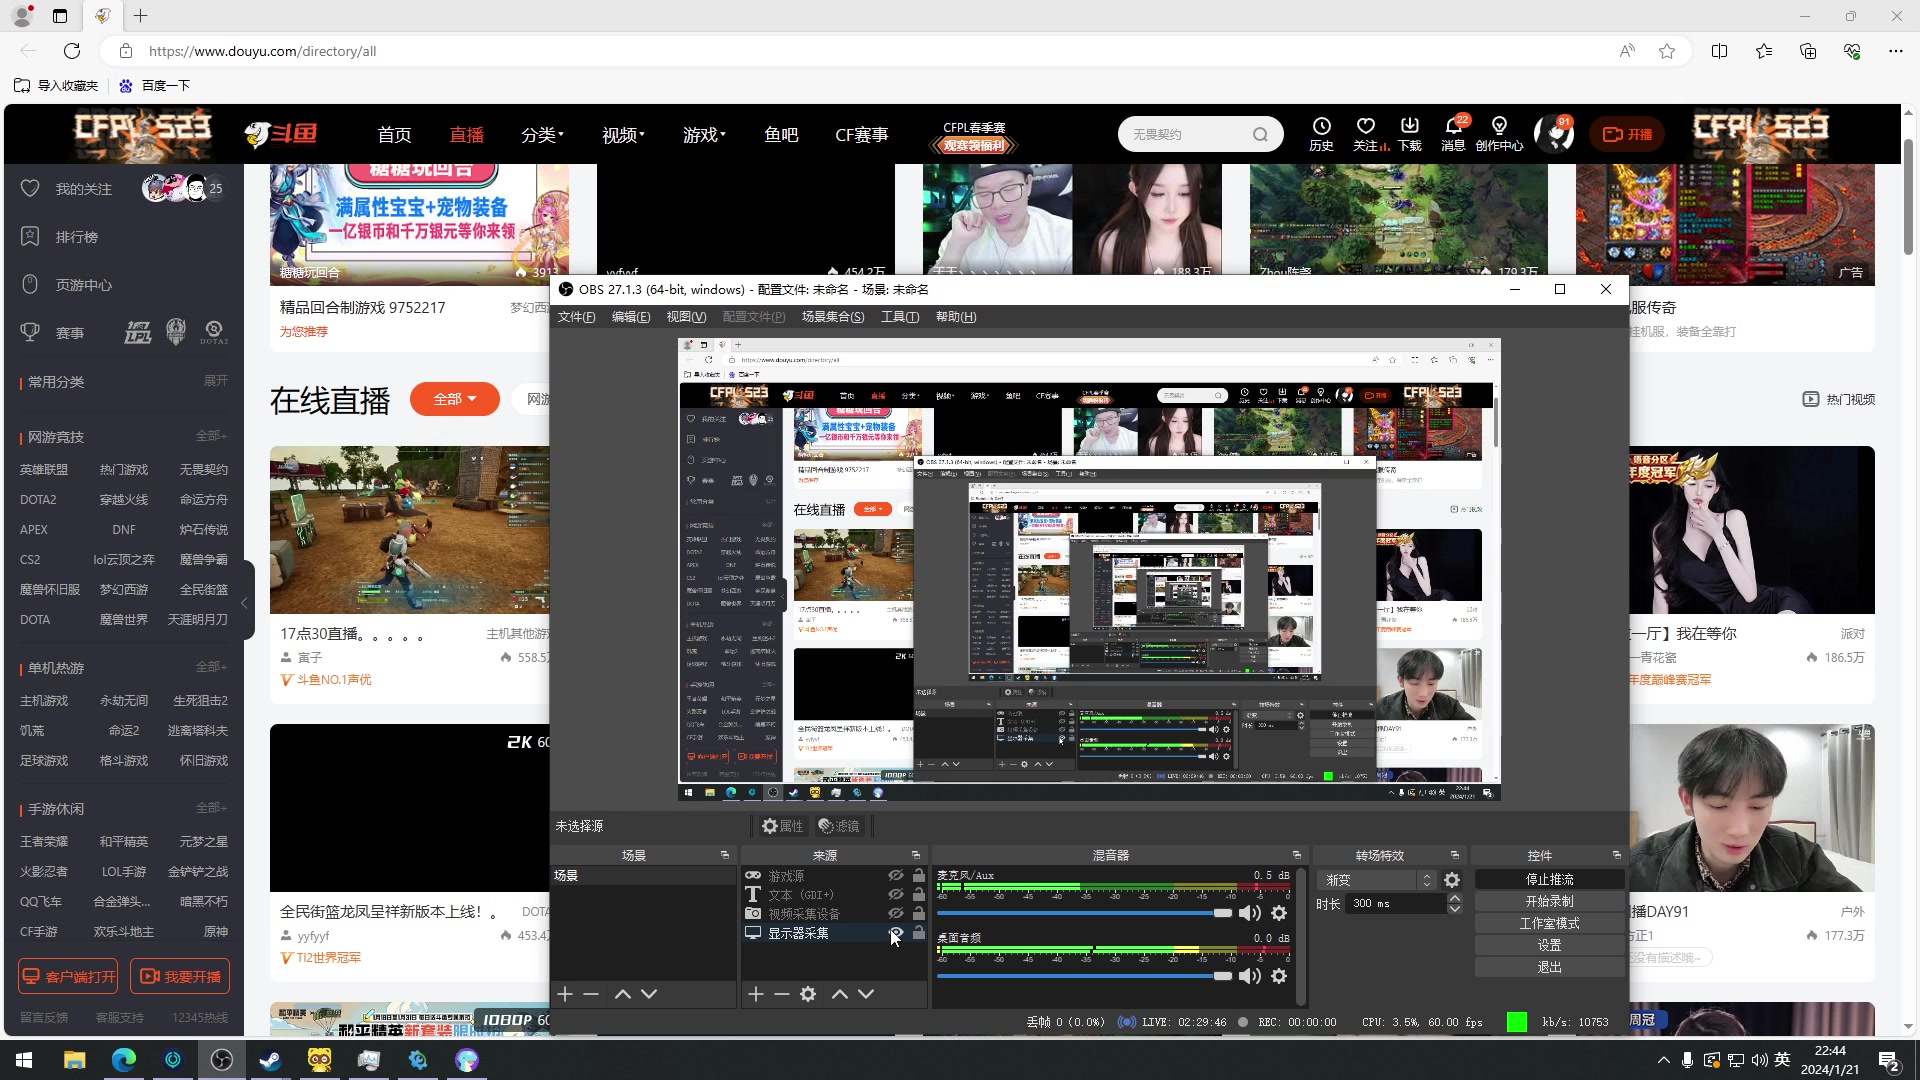Click 停止推流 button

point(1549,879)
